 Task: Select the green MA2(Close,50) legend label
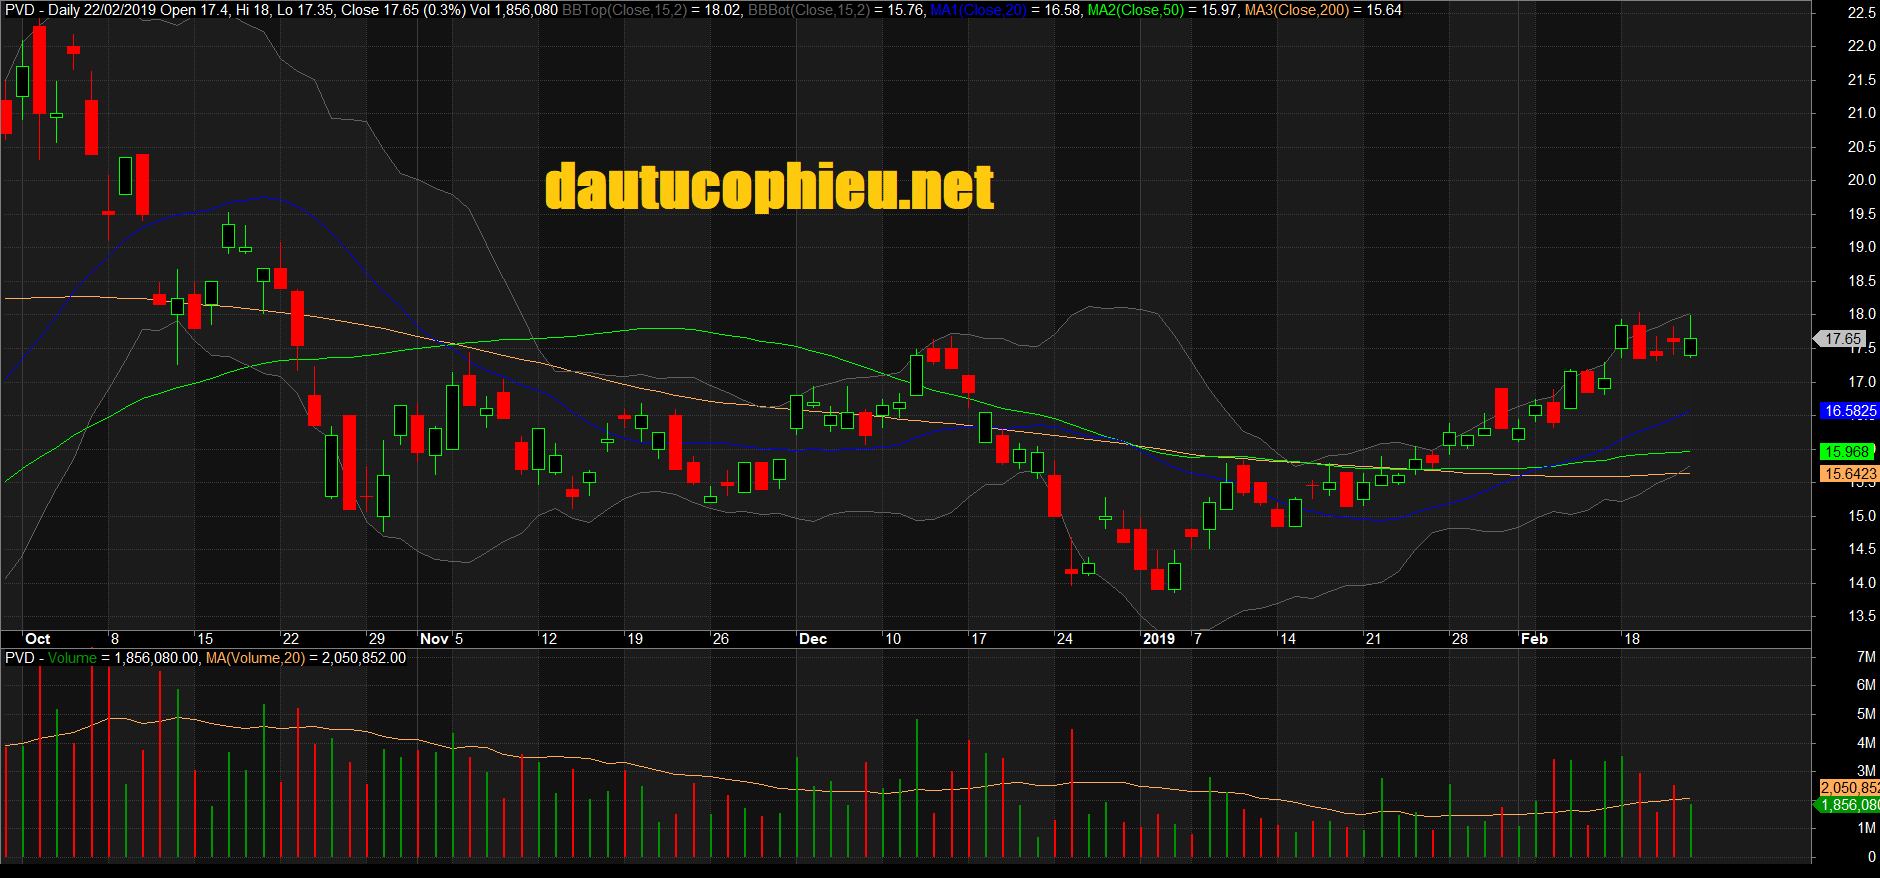pos(1135,10)
